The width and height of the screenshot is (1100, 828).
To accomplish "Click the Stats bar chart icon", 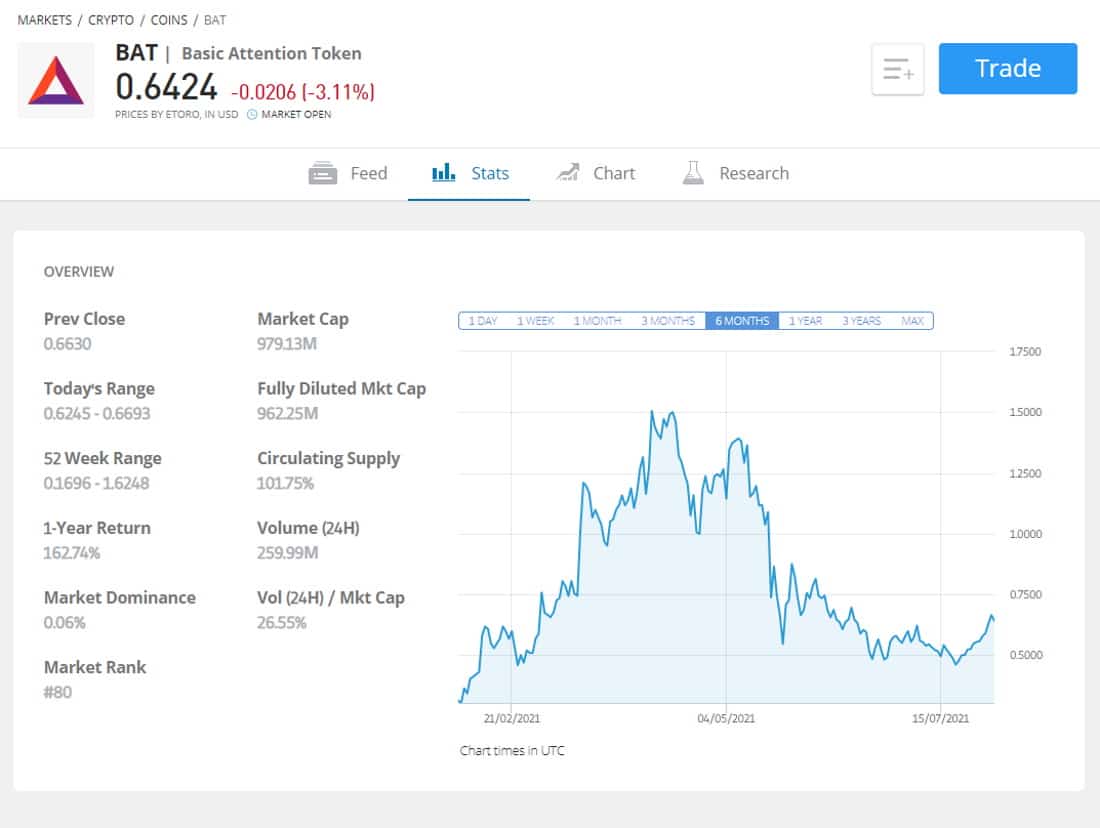I will coord(443,172).
